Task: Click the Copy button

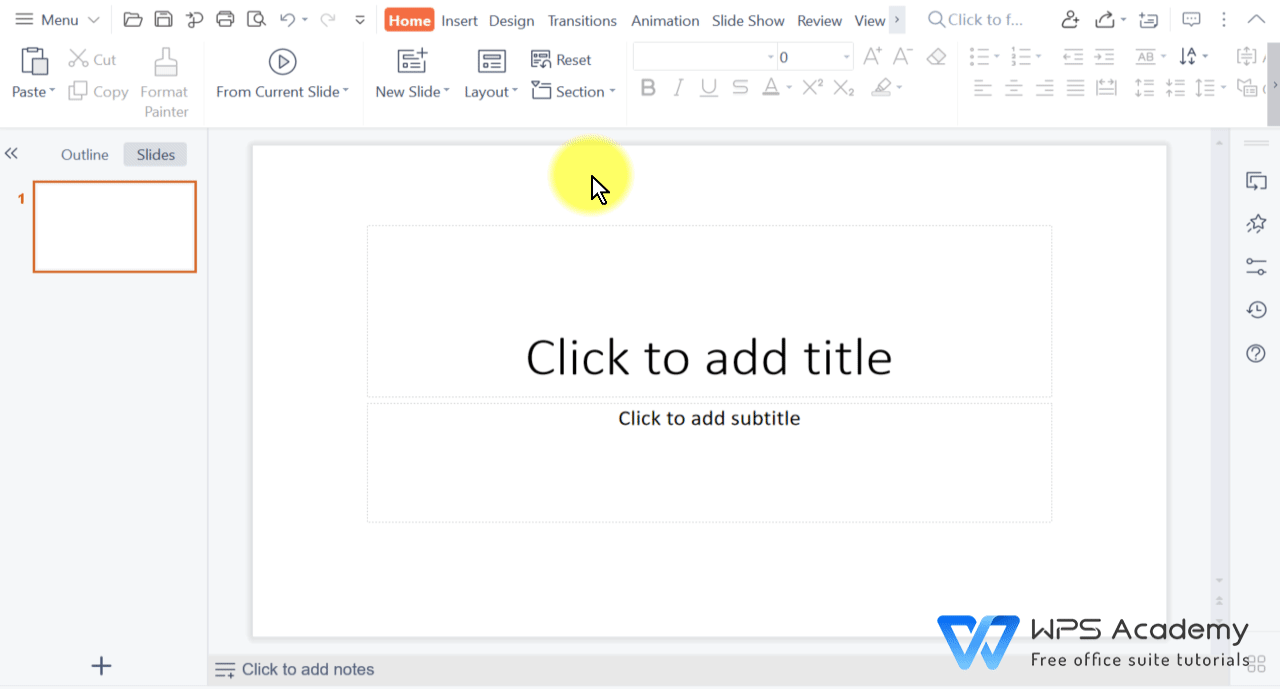Action: pos(97,91)
